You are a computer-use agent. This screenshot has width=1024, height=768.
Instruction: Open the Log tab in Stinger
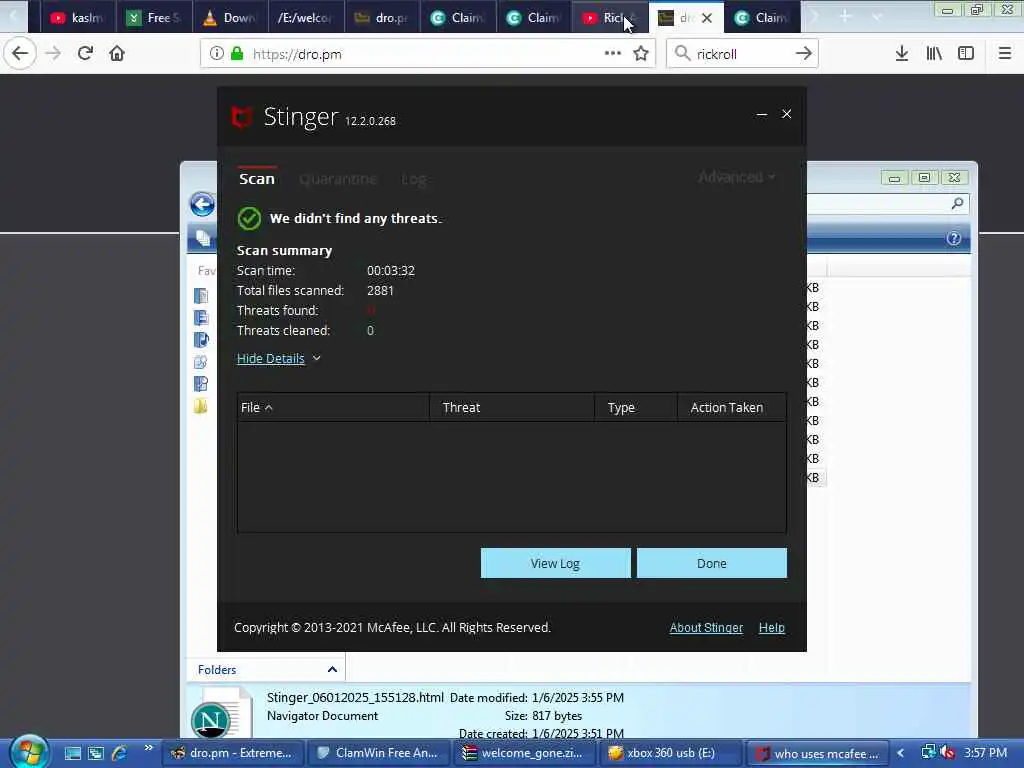pos(413,179)
